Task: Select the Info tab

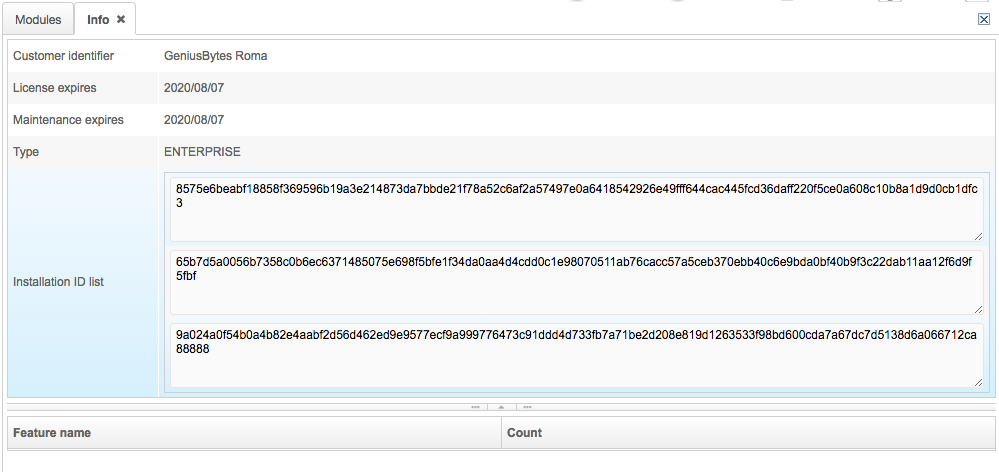Action: click(x=98, y=20)
